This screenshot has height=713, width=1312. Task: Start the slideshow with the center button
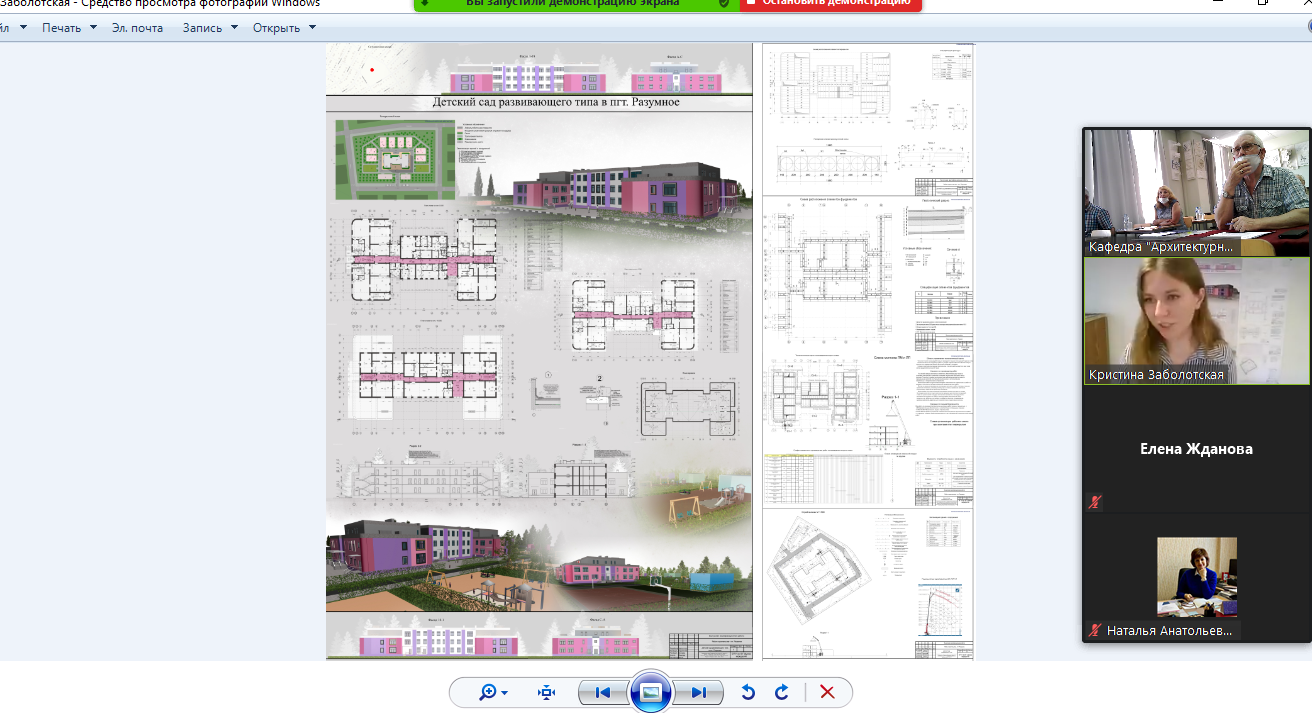(651, 692)
